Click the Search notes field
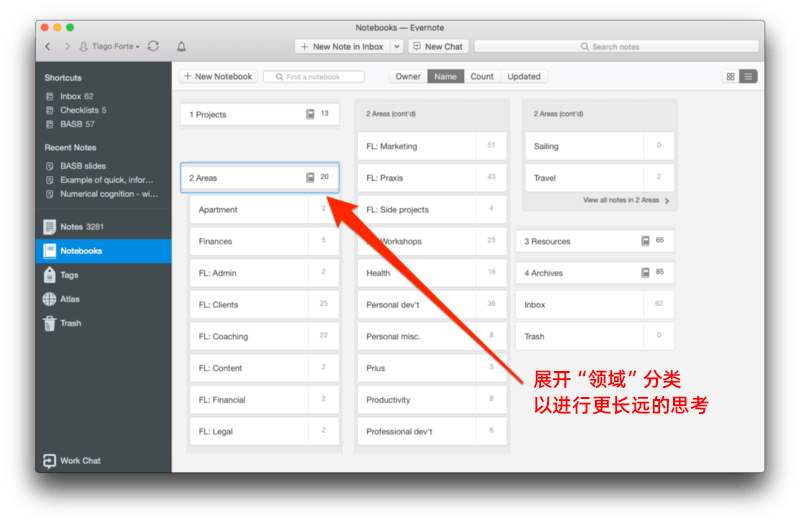This screenshot has height=523, width=800. pyautogui.click(x=616, y=46)
